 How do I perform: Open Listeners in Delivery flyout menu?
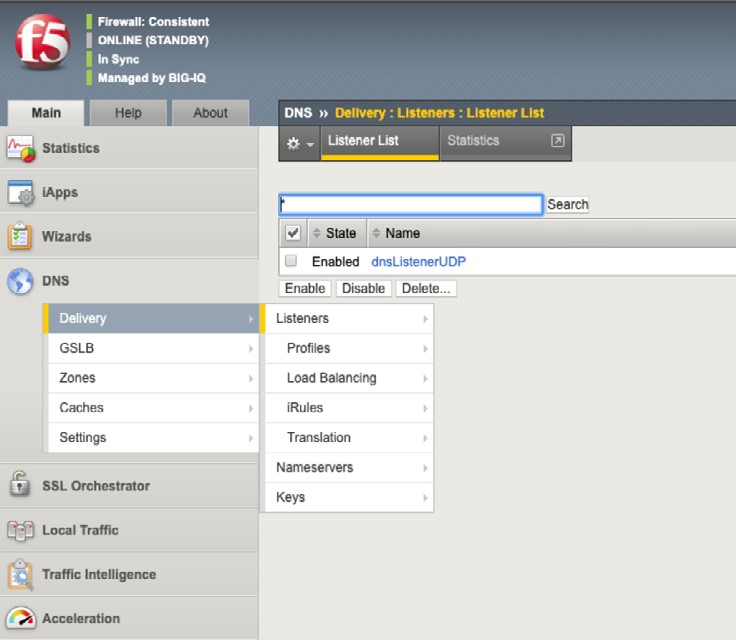tap(347, 318)
